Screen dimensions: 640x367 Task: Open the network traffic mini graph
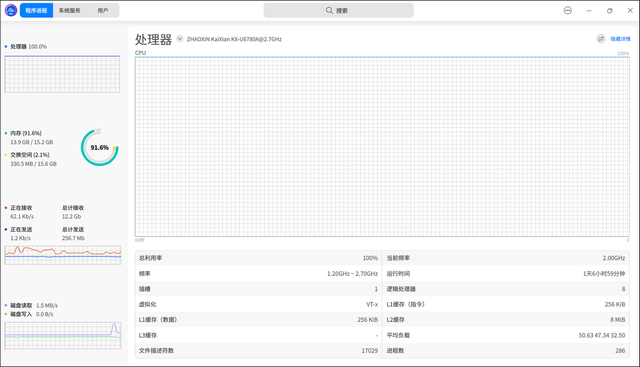[63, 255]
